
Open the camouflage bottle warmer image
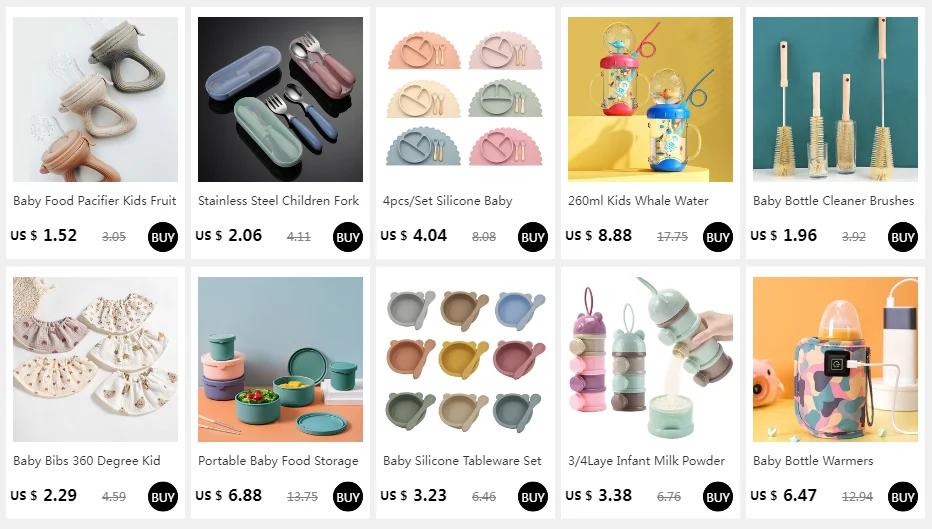[x=835, y=359]
